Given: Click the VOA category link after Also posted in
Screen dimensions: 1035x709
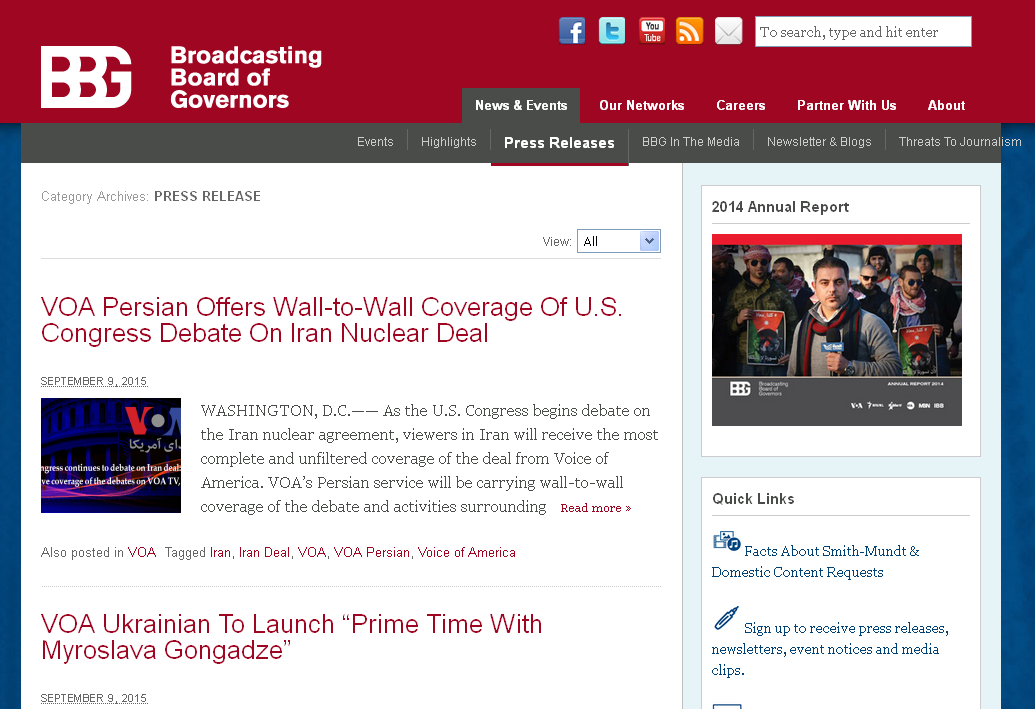Looking at the screenshot, I should (142, 553).
